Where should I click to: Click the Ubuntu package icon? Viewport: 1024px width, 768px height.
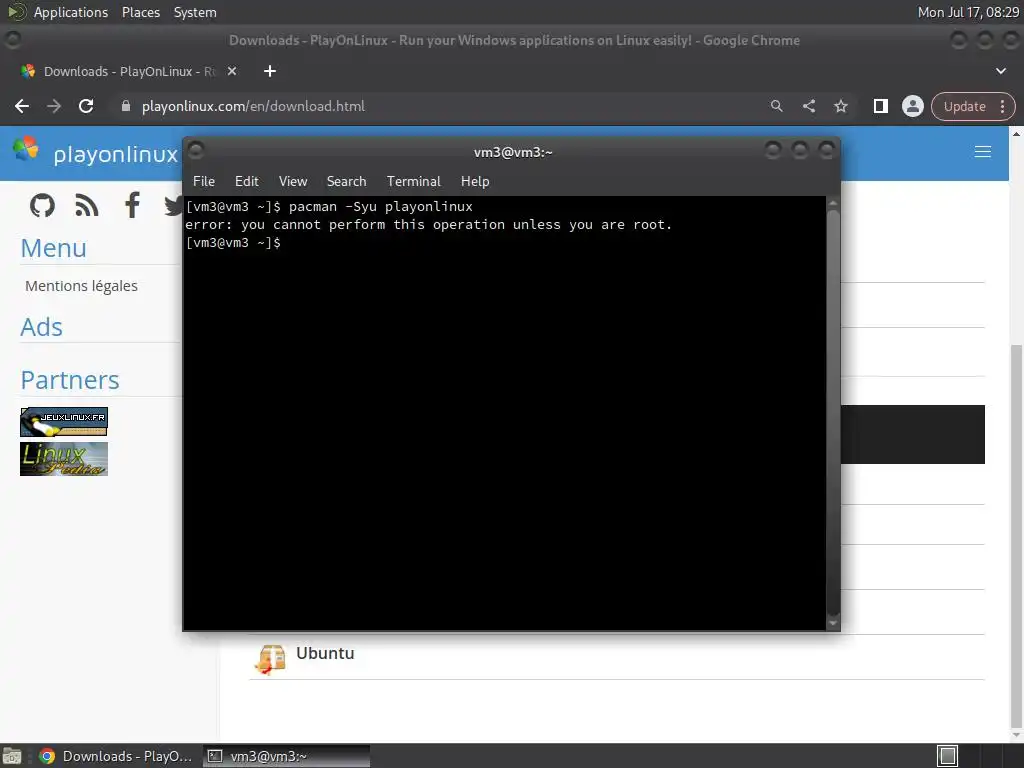270,658
